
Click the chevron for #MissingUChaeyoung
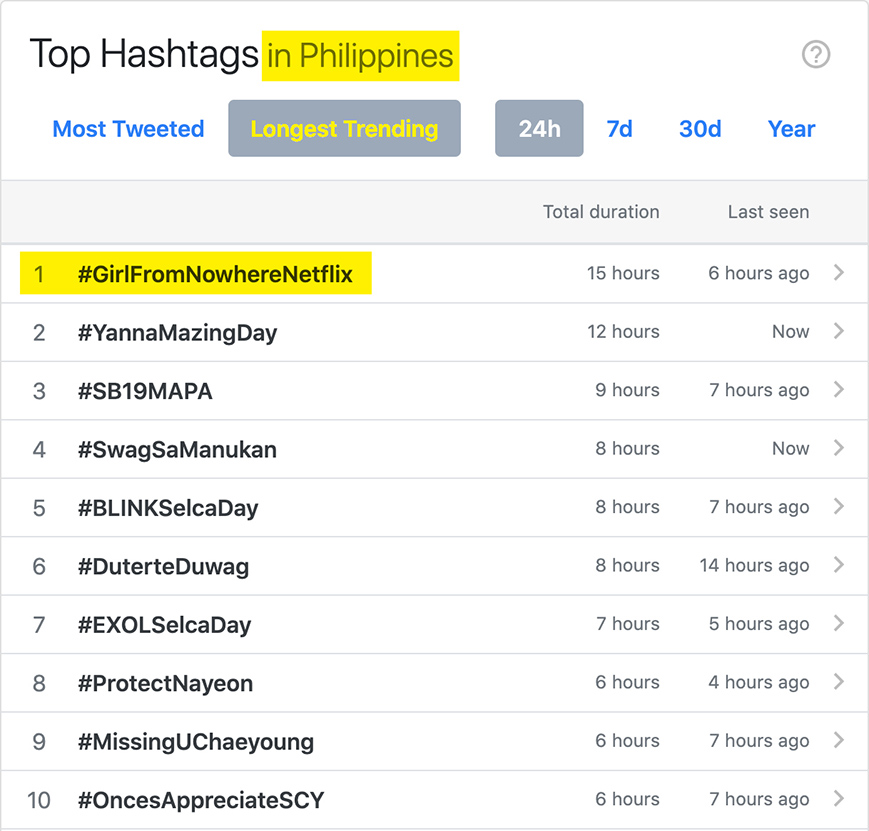(839, 740)
